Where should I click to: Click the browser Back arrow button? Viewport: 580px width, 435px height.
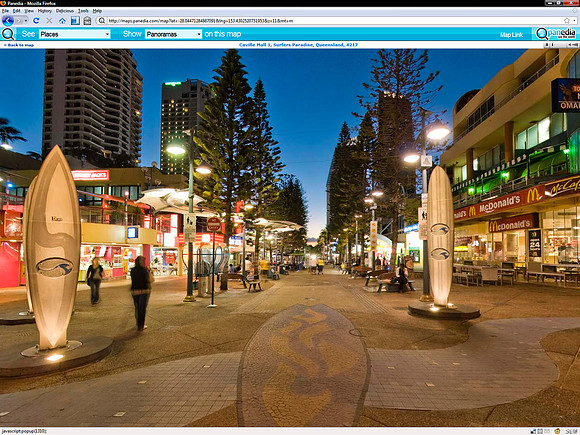point(7,21)
